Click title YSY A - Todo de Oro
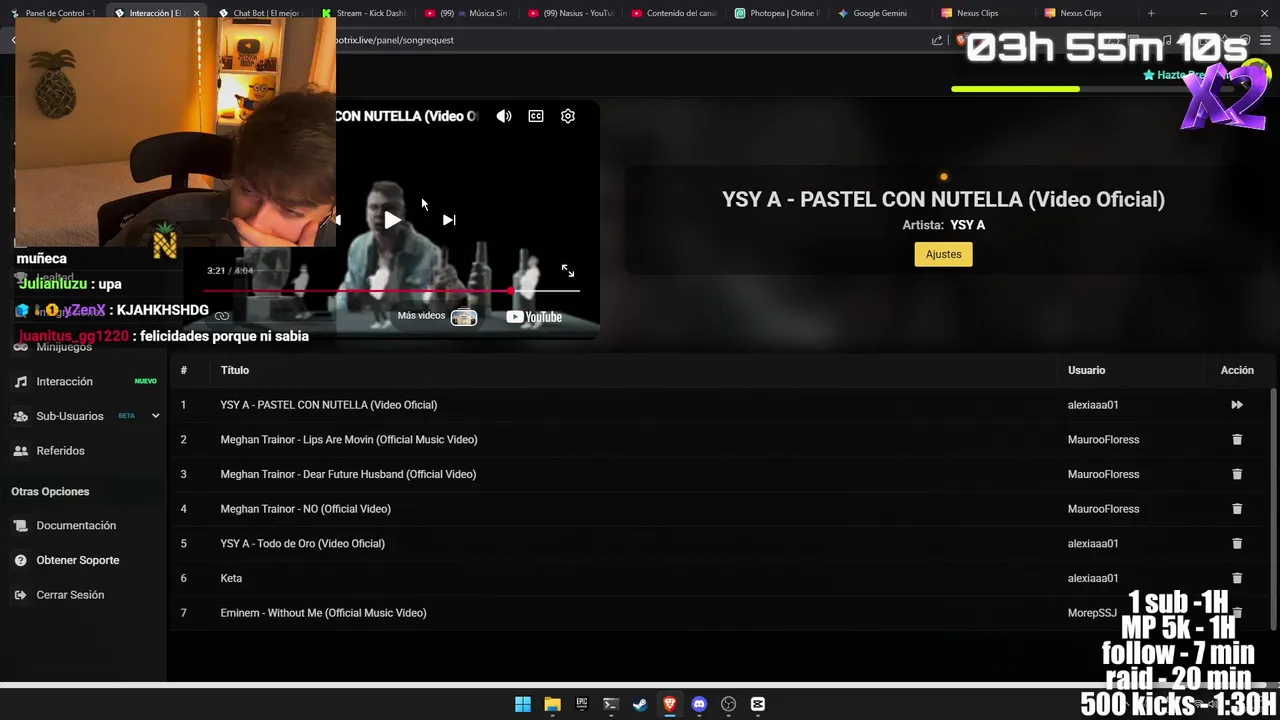The height and width of the screenshot is (720, 1280). [302, 544]
